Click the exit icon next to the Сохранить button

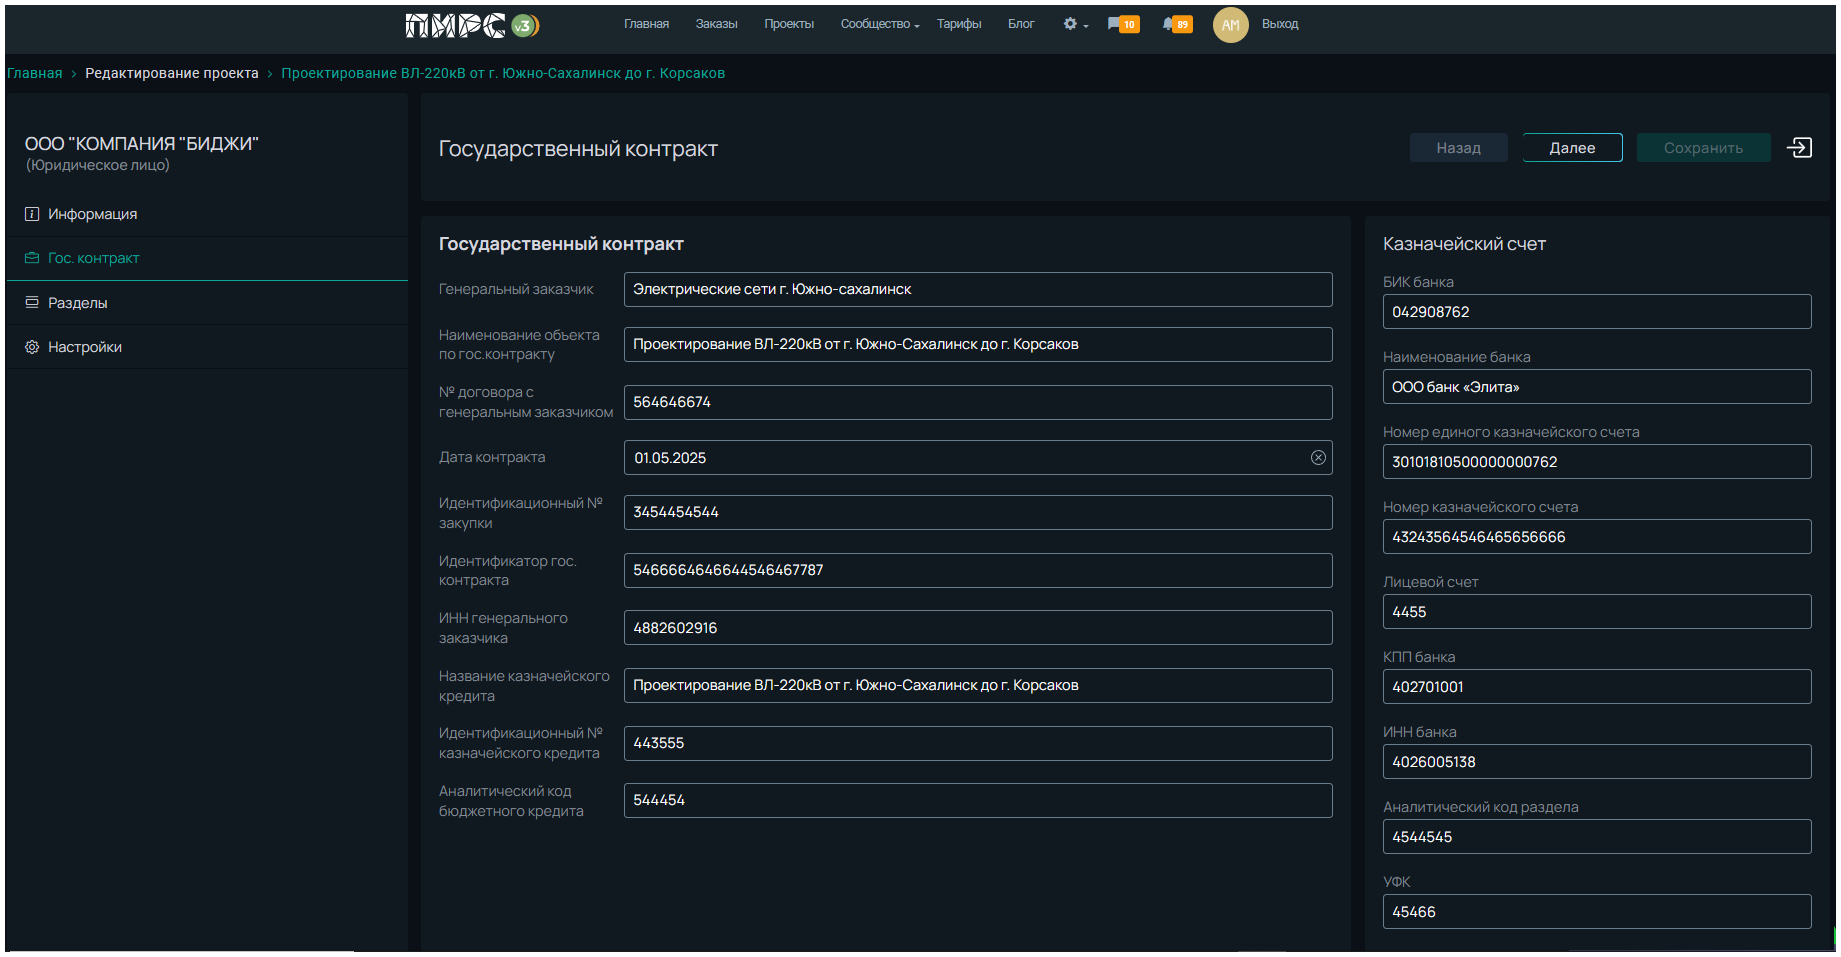1799,148
